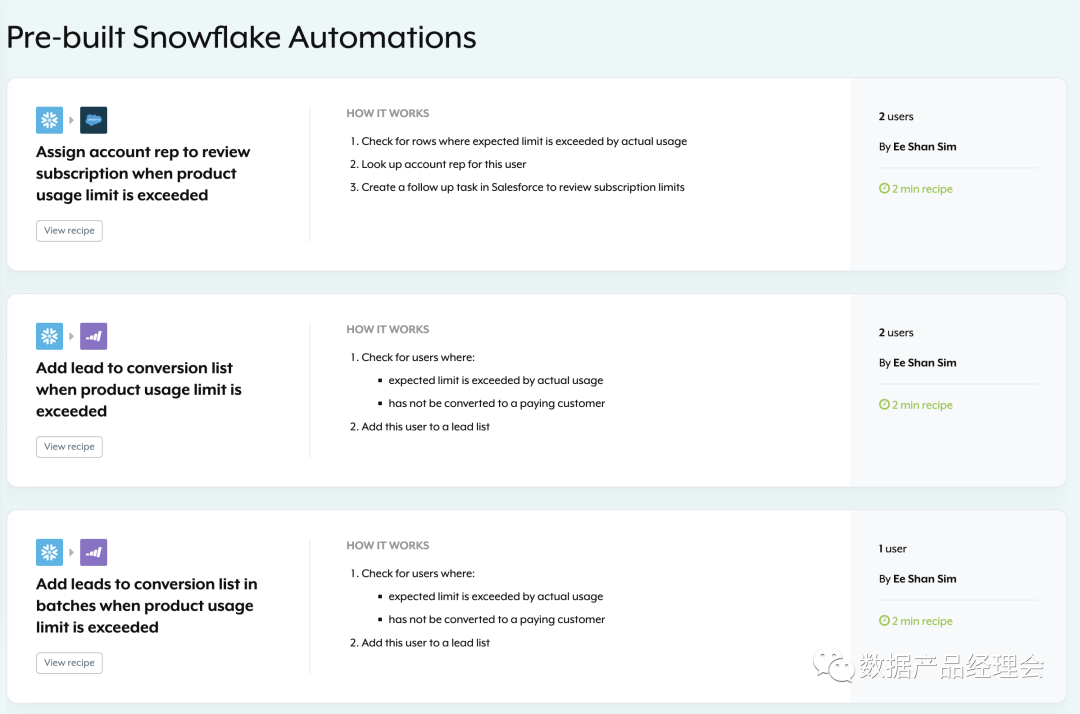Click has not be converted bullet in second card

[x=497, y=403]
